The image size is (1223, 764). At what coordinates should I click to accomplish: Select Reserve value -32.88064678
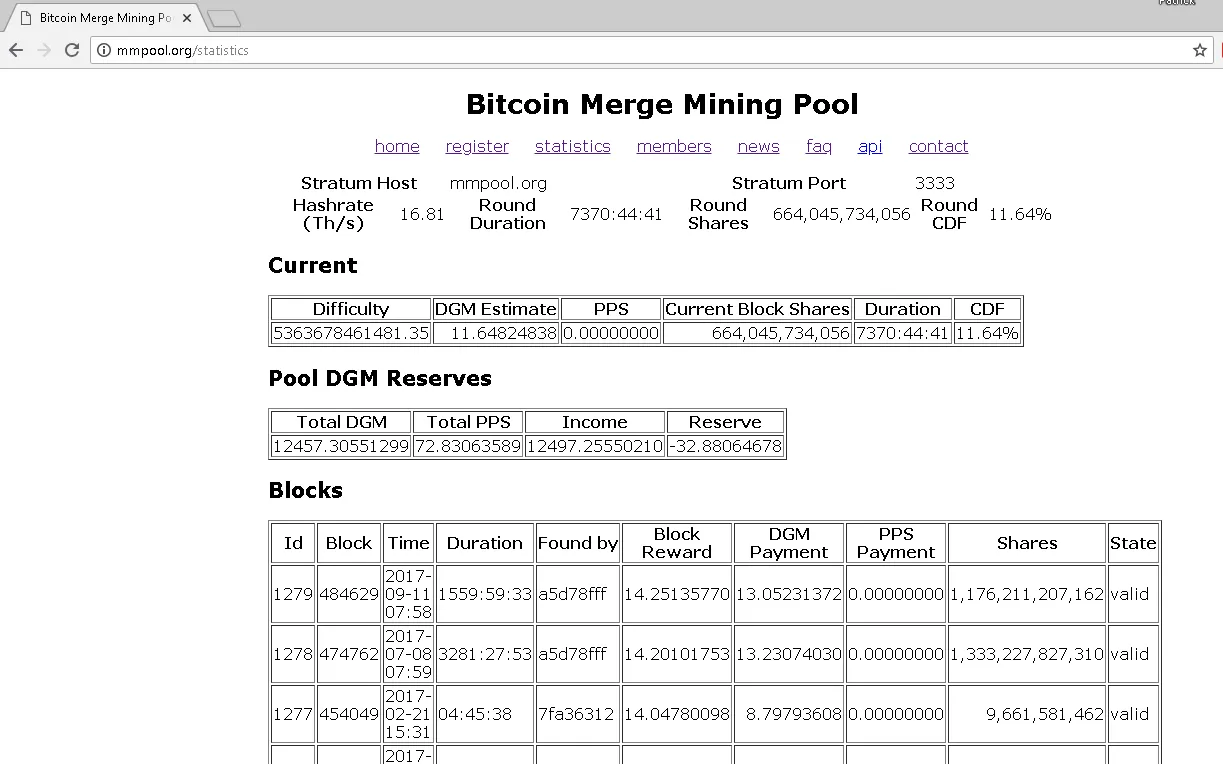(725, 446)
